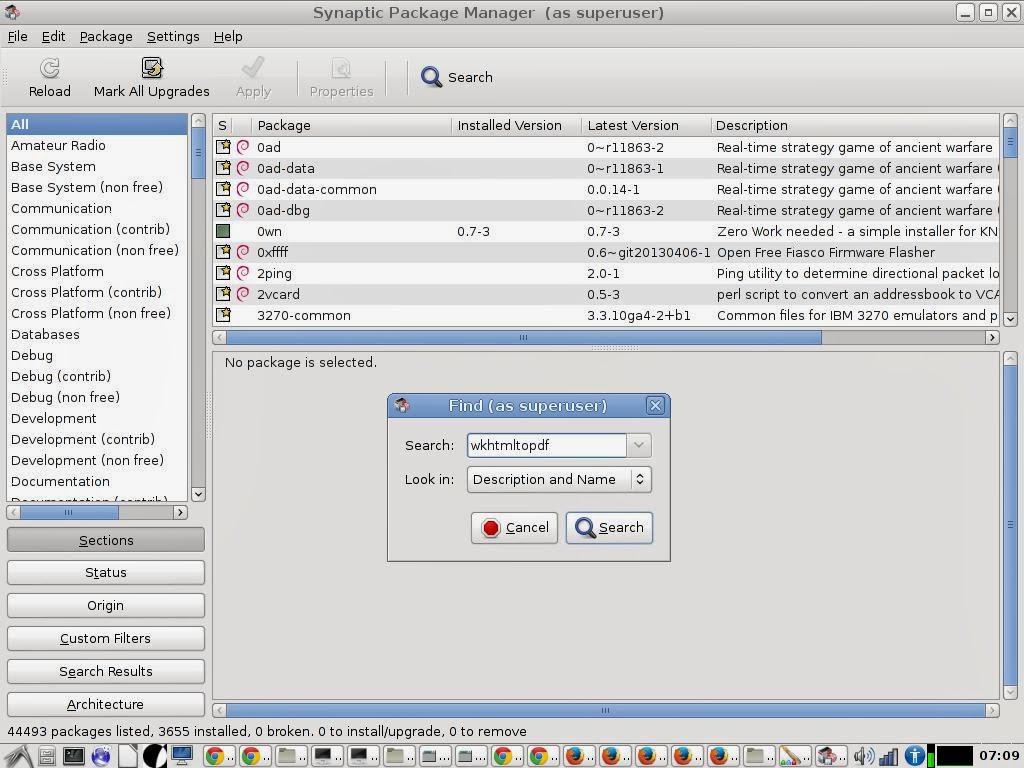
Task: Click the blue globe browser taskbar icon
Action: [x=101, y=756]
